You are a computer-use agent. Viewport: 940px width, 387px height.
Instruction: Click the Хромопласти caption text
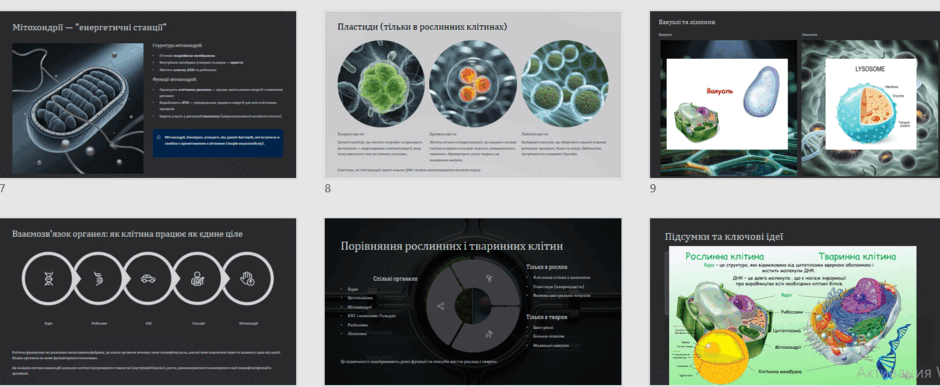click(x=444, y=134)
